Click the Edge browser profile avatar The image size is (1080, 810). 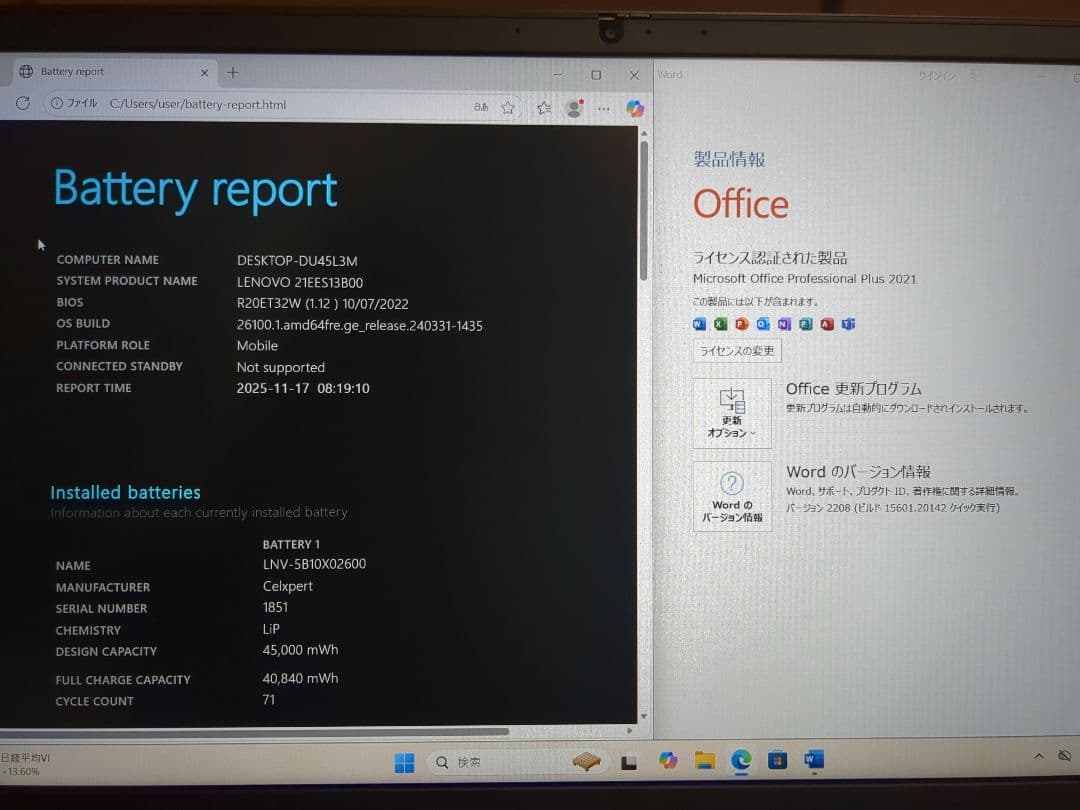[x=575, y=109]
